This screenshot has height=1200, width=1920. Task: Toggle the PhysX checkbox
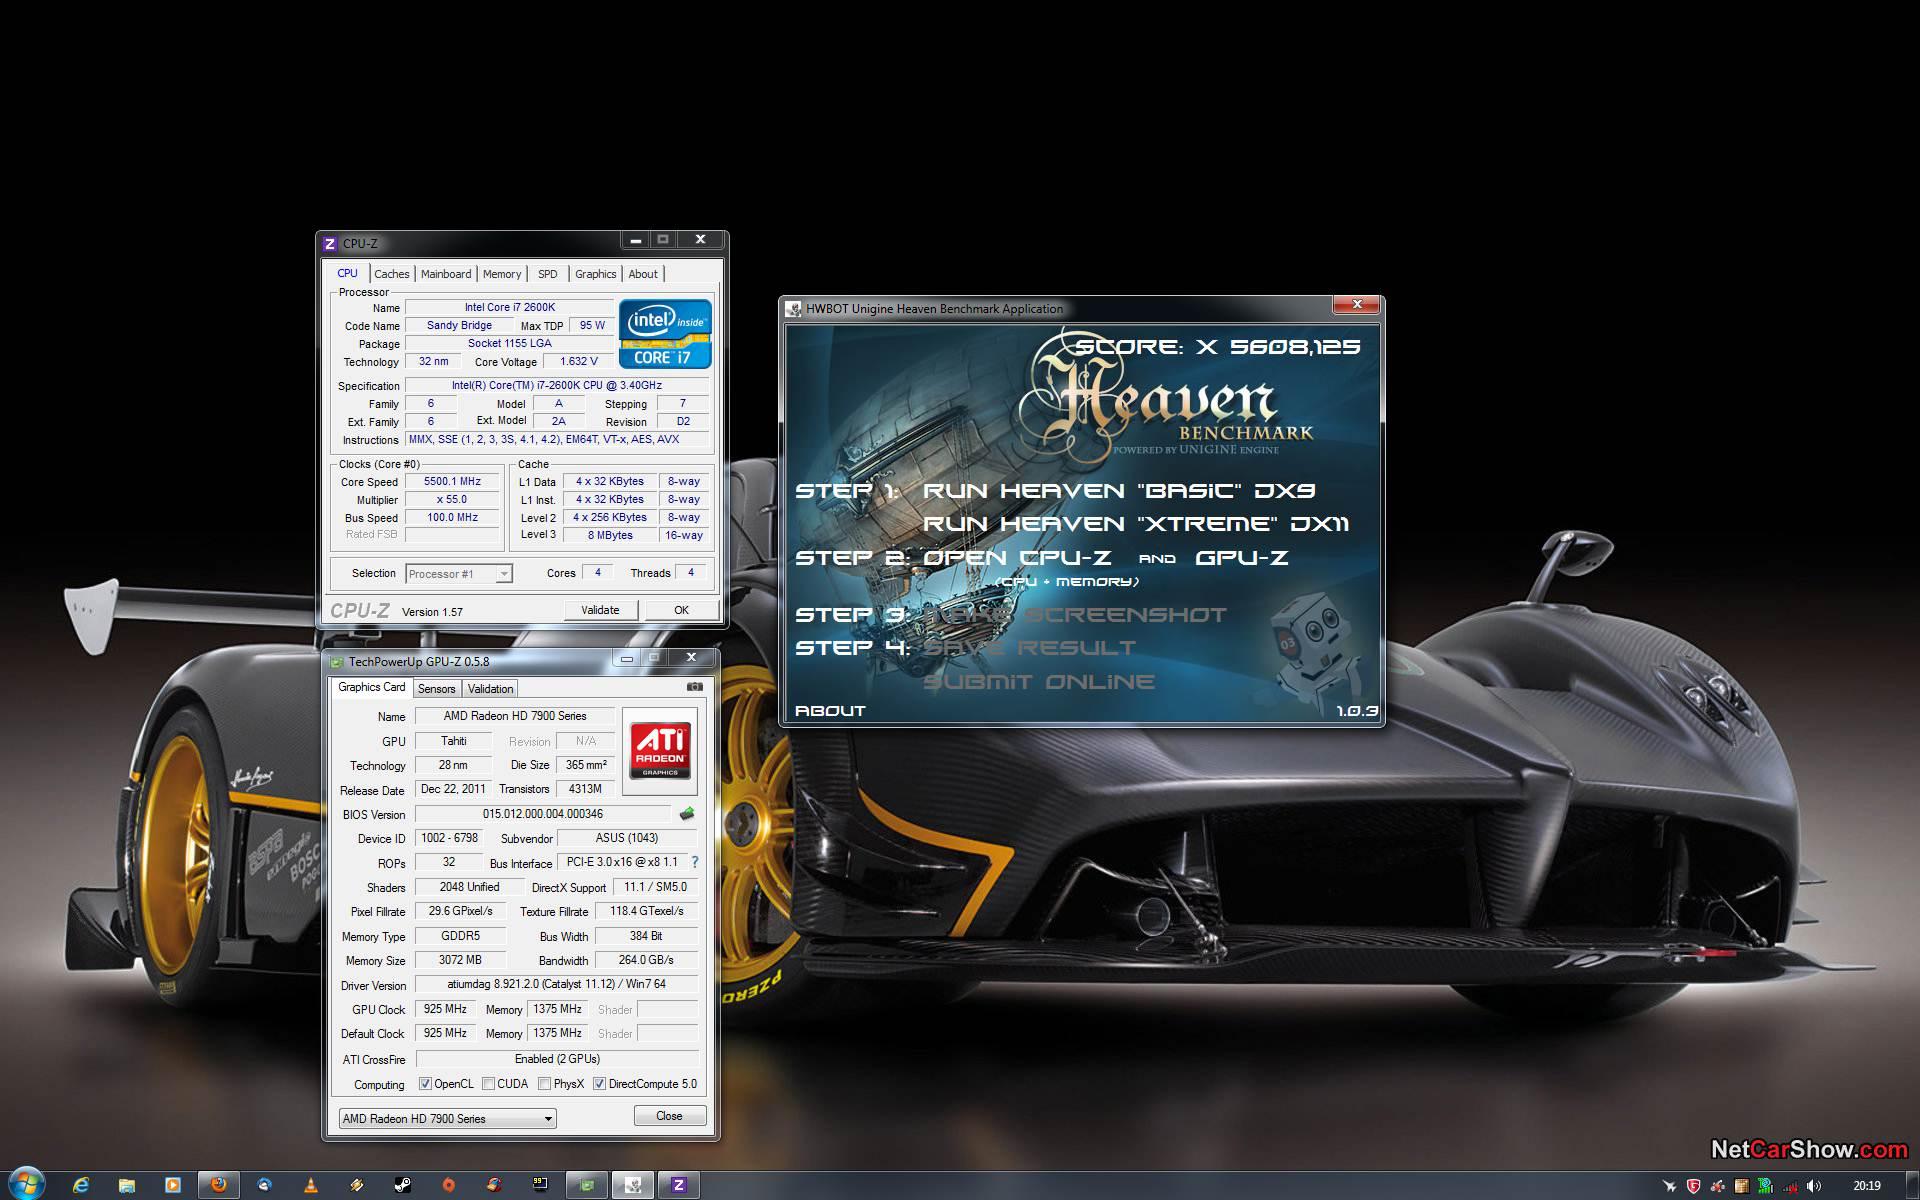tap(544, 1084)
